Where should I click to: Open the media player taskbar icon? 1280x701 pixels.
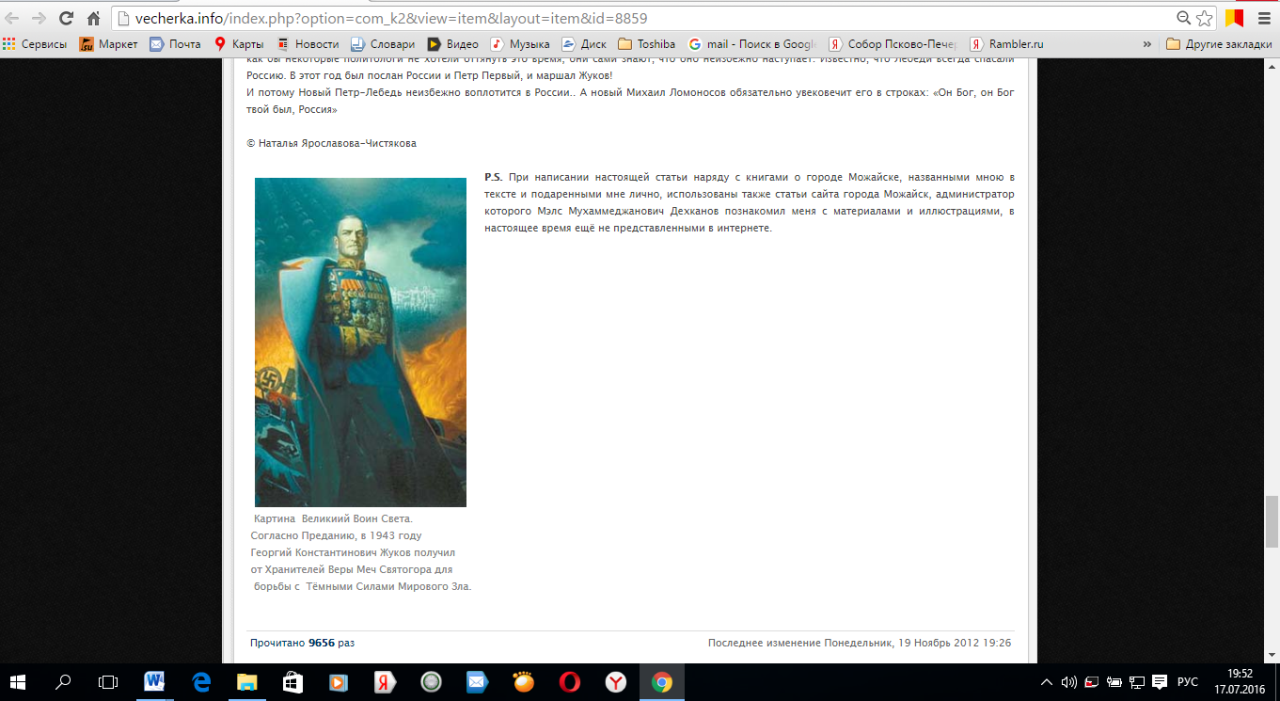pyautogui.click(x=339, y=682)
